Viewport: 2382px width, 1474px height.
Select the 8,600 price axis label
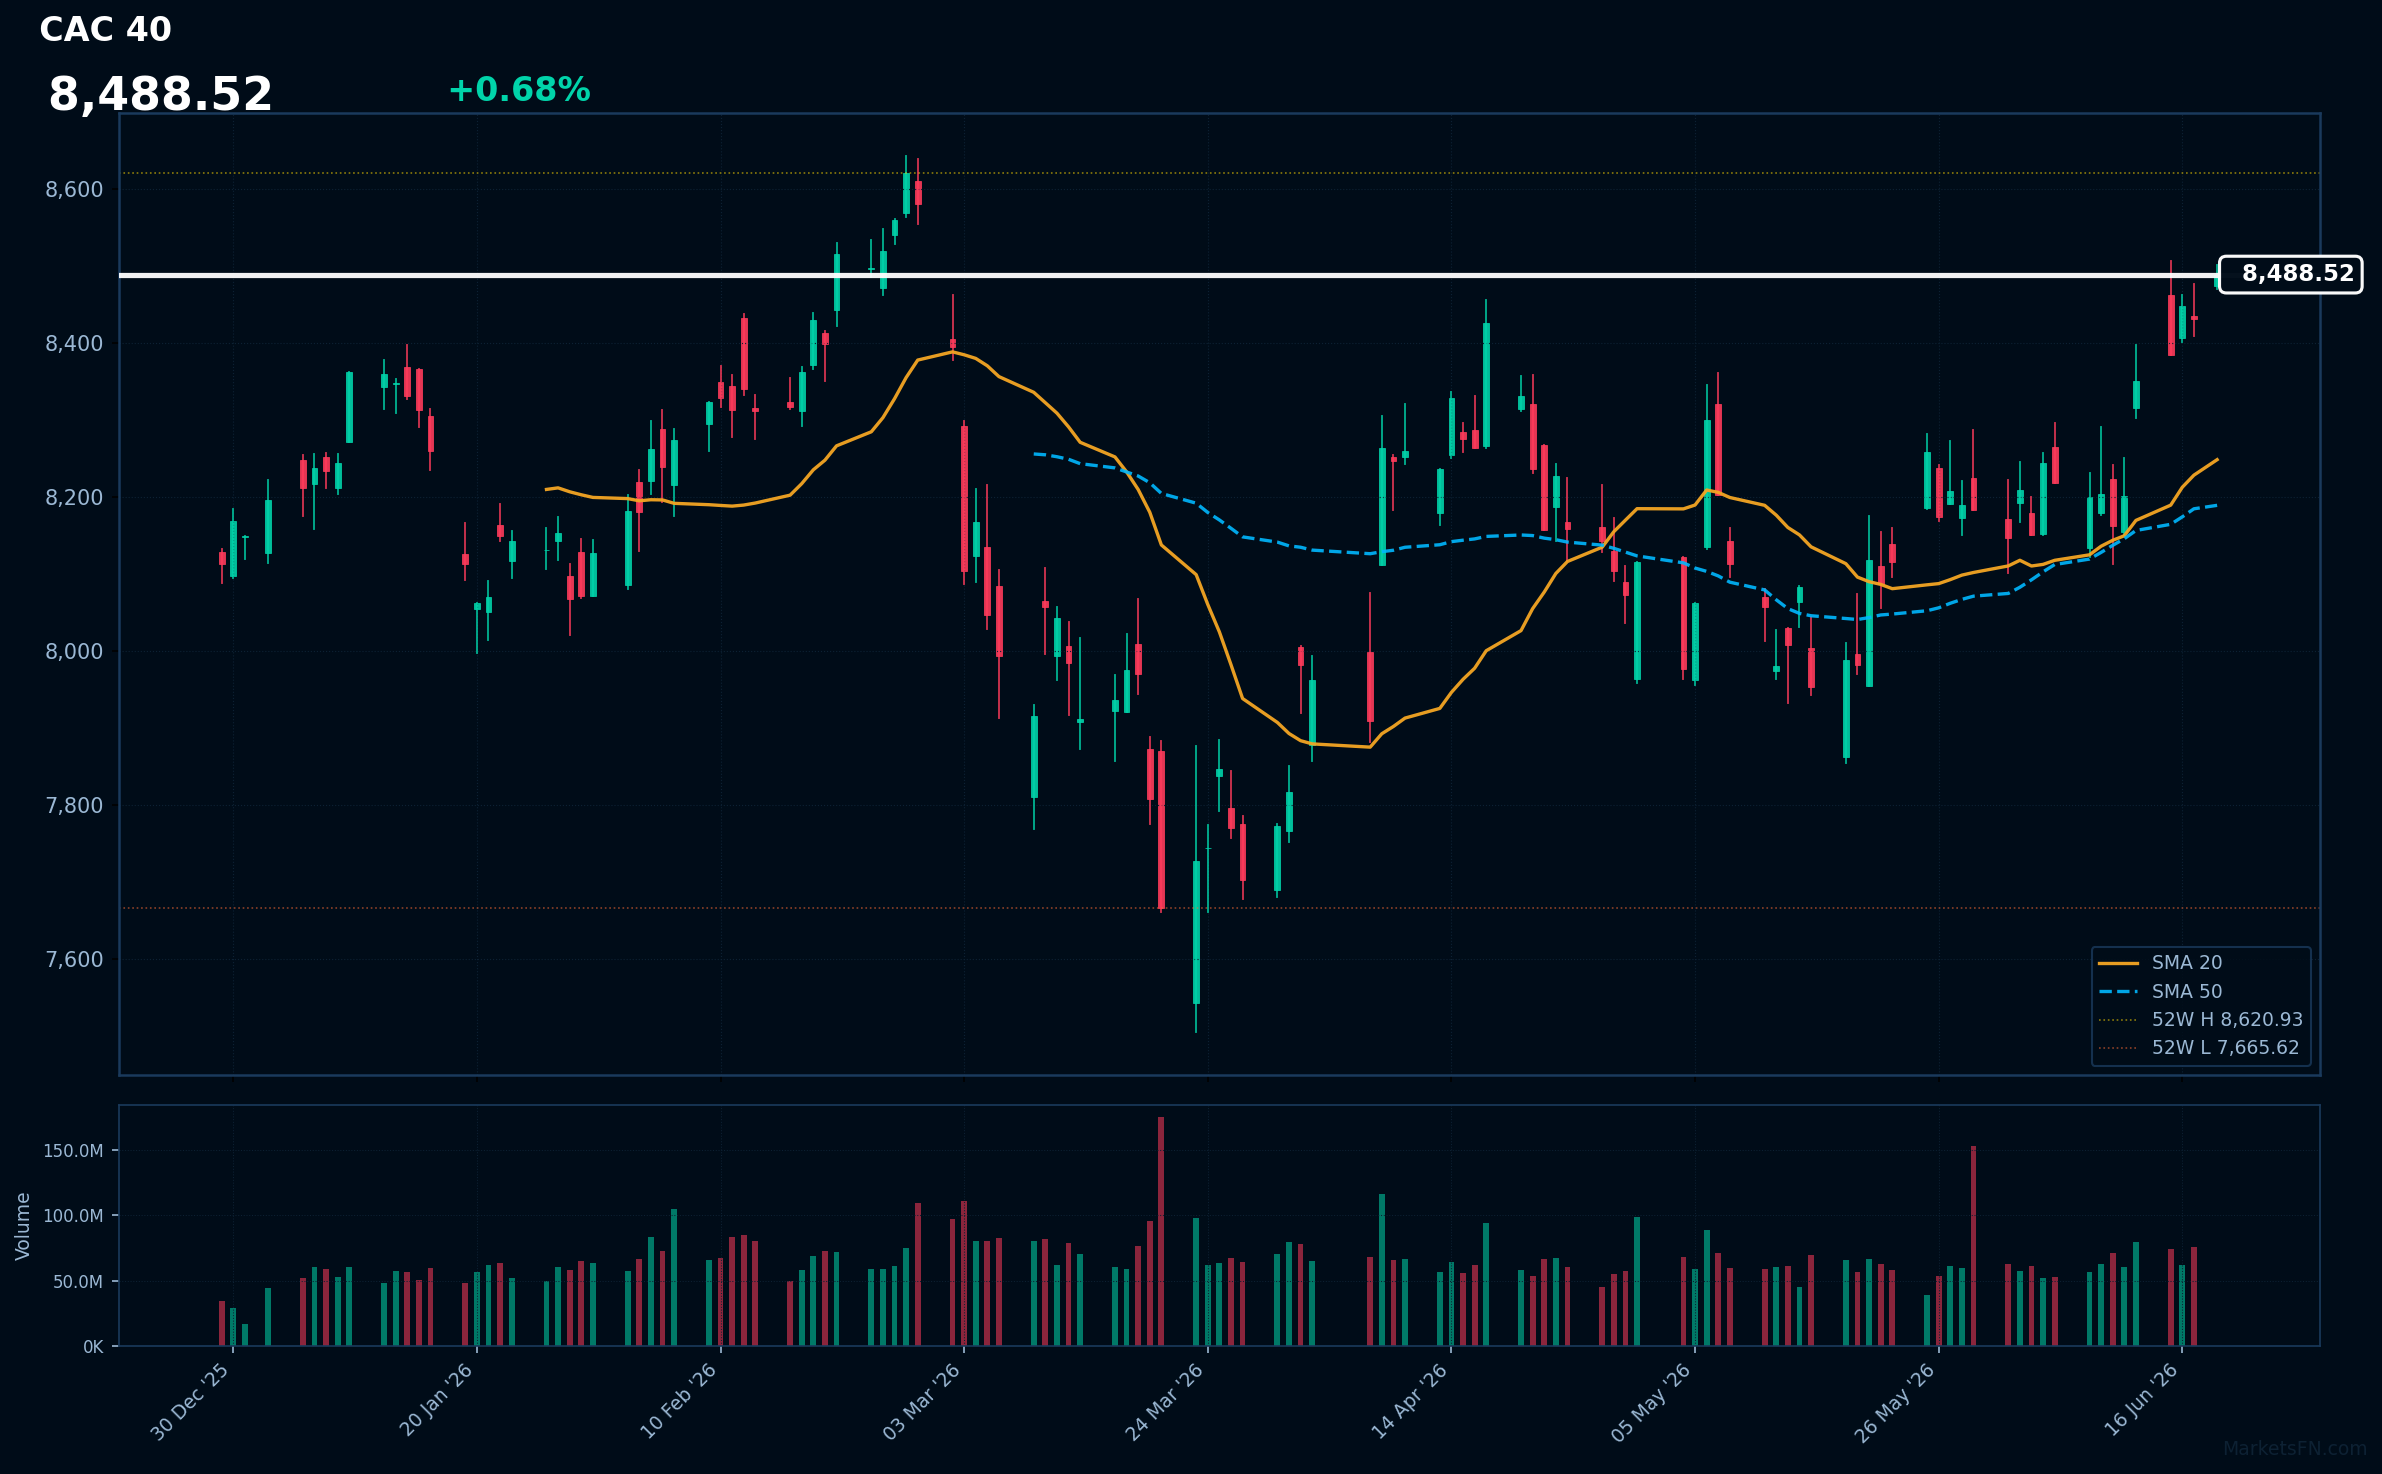click(x=74, y=190)
